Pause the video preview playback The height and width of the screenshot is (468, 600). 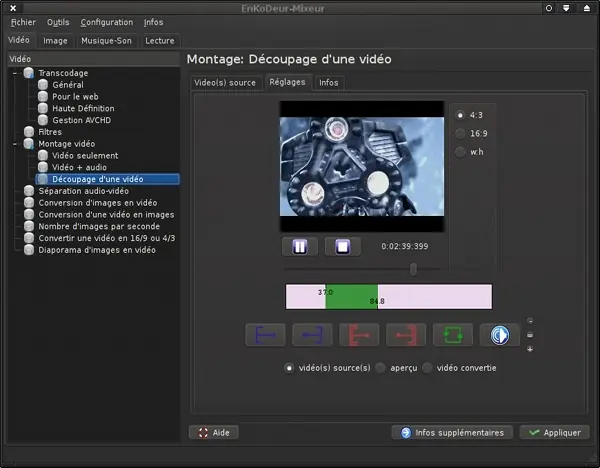299,246
